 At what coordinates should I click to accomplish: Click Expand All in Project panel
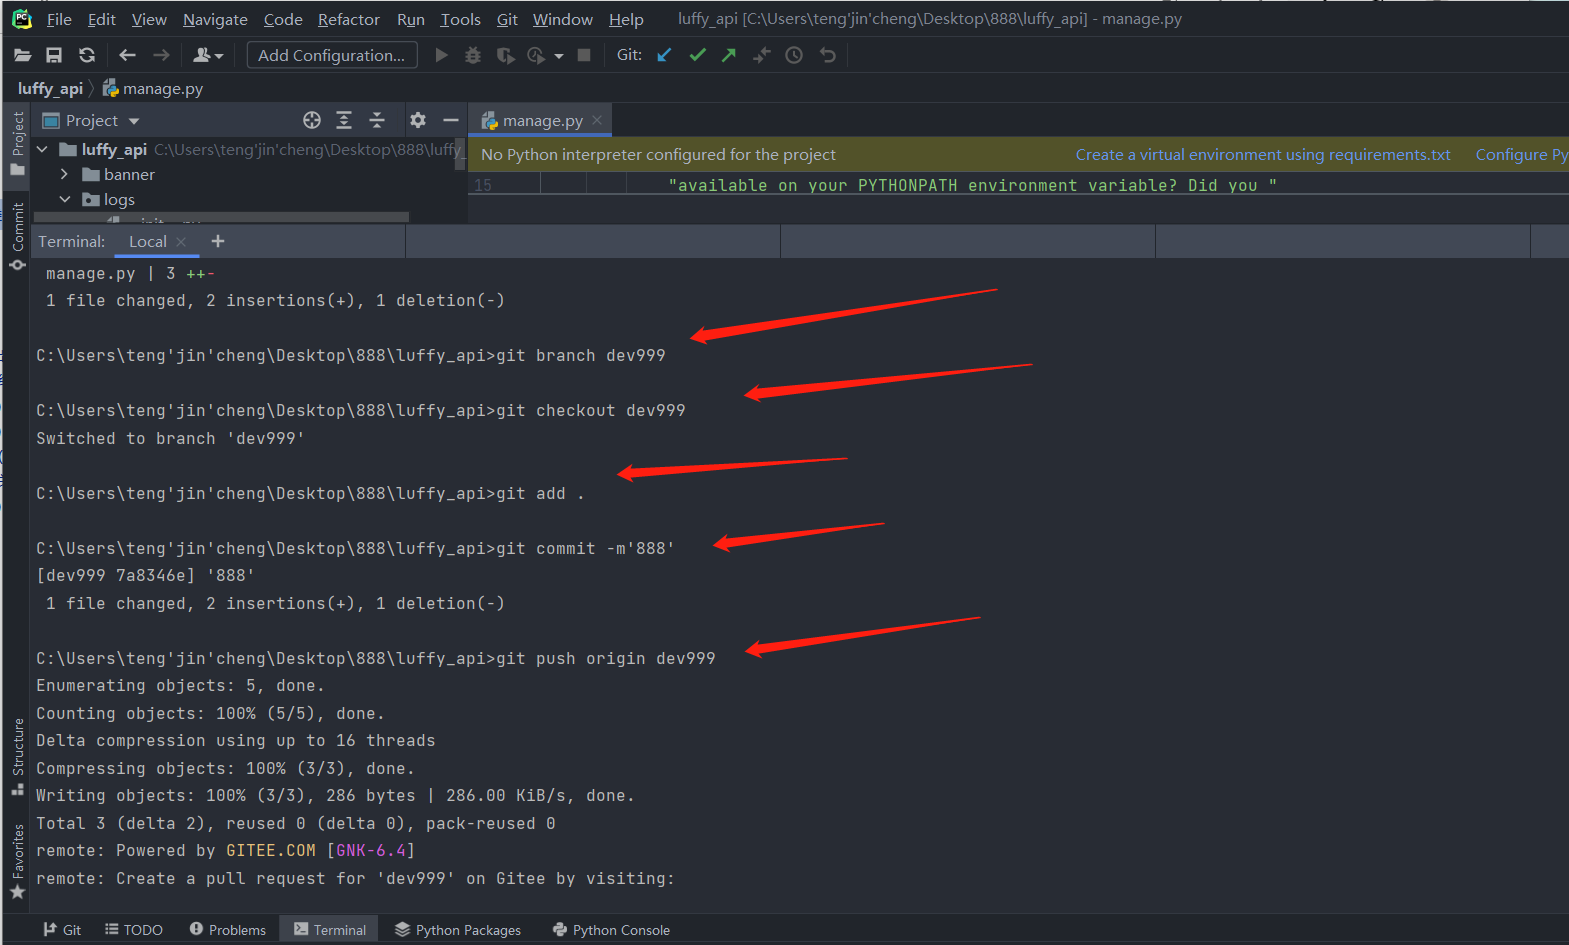[x=344, y=120]
